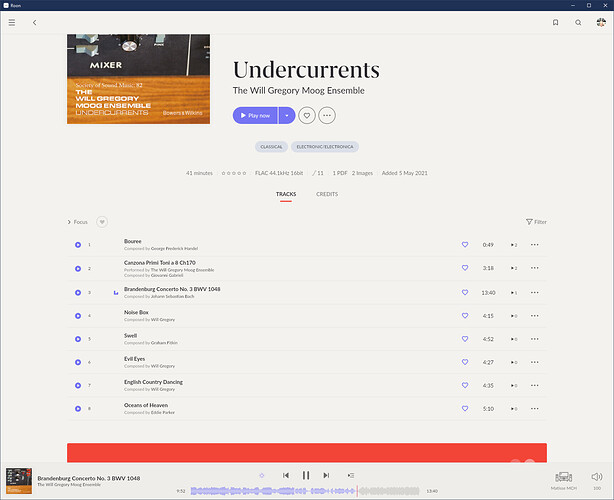Play track 7 English Country Dancing

pyautogui.click(x=78, y=385)
